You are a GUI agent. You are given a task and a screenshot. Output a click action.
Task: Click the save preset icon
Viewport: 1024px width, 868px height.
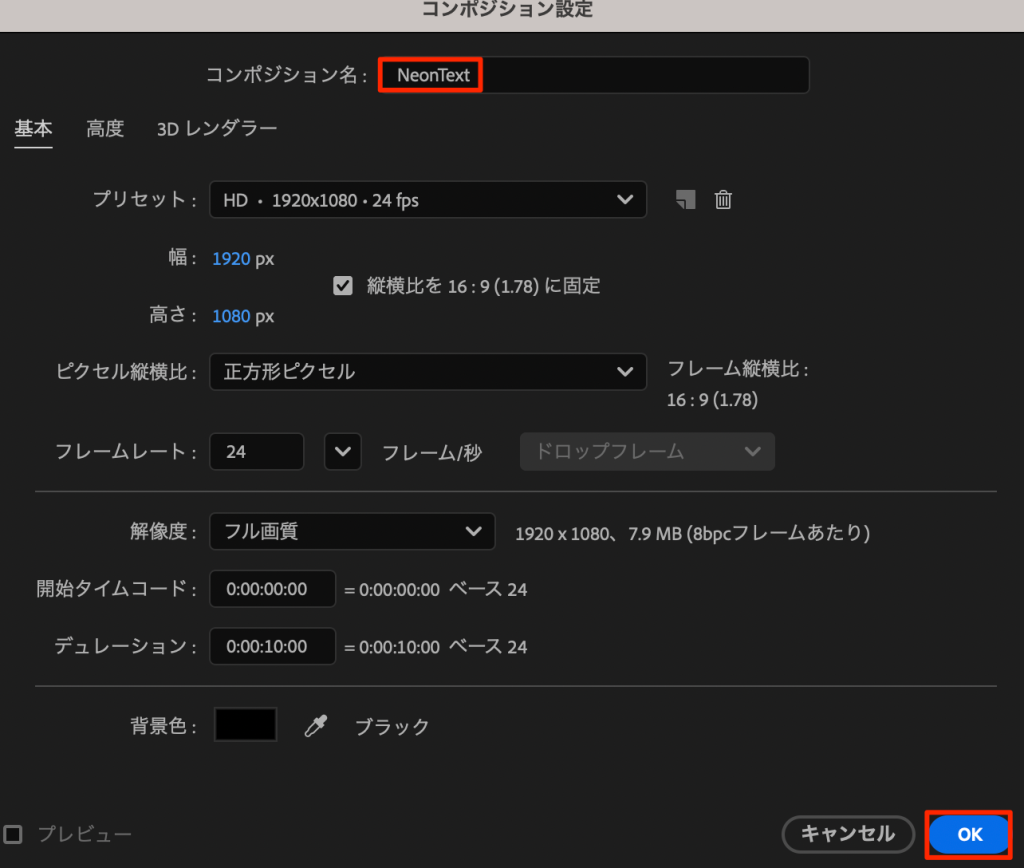pos(685,200)
